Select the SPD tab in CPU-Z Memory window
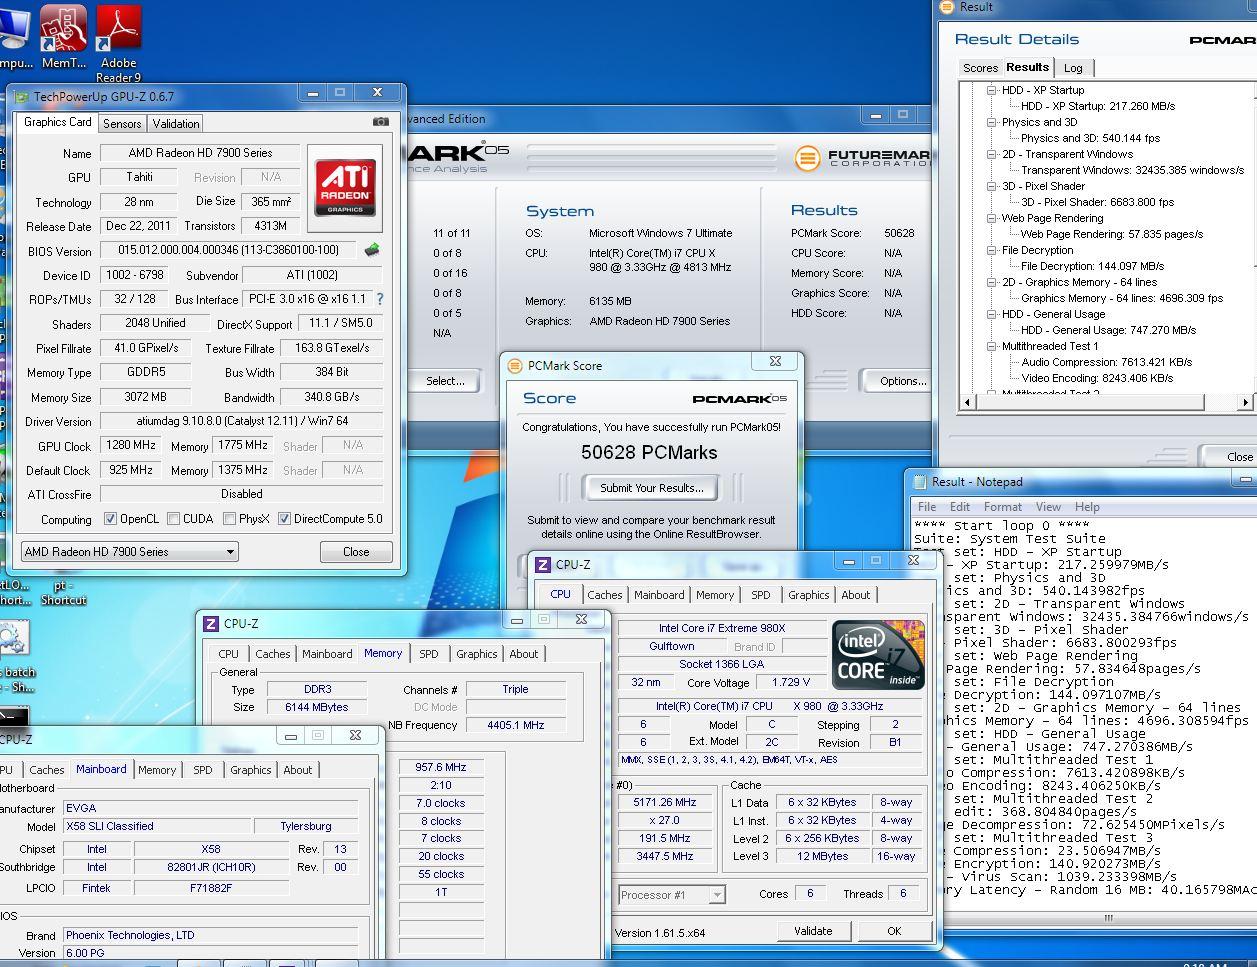Viewport: 1257px width, 967px height. (428, 654)
